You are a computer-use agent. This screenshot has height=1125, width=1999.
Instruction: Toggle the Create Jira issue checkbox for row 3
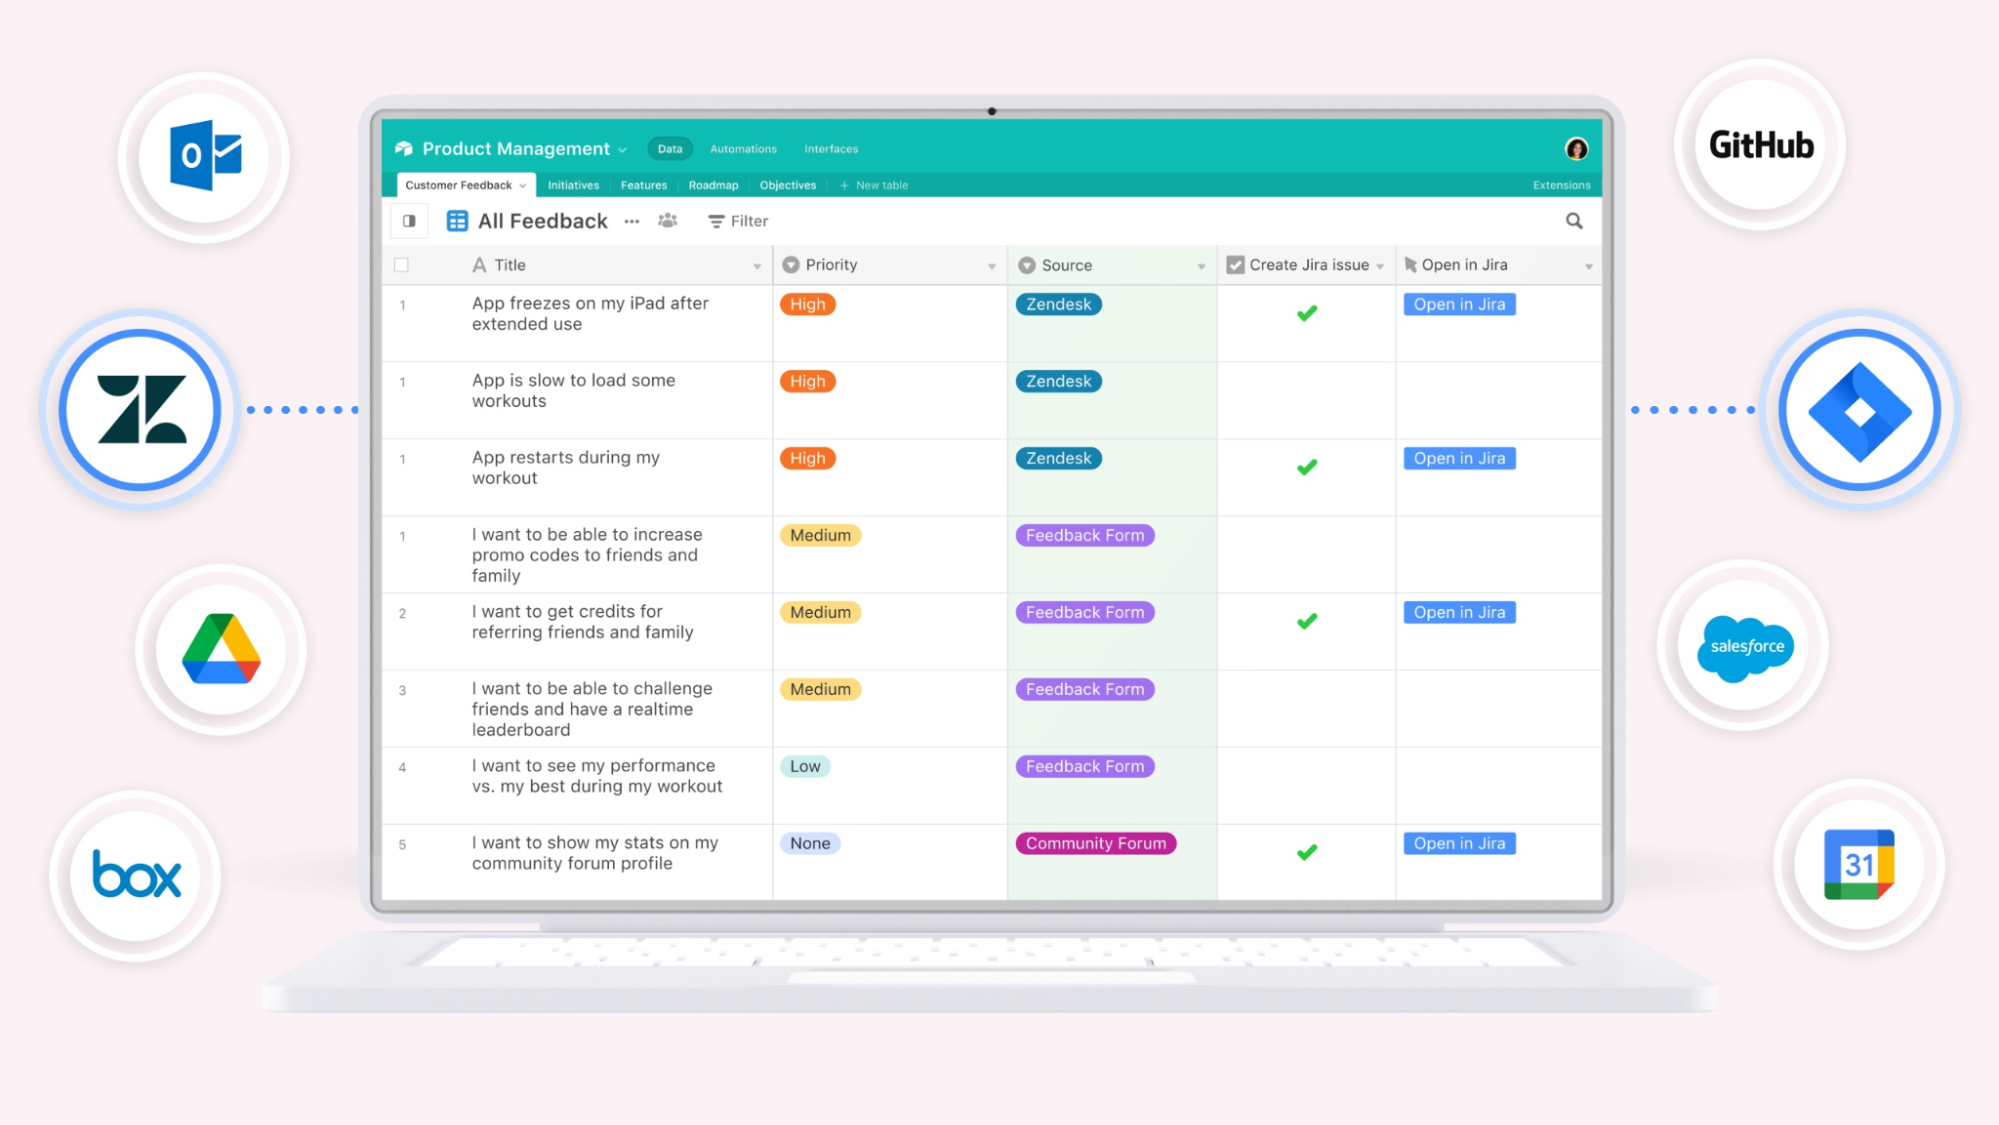1304,705
